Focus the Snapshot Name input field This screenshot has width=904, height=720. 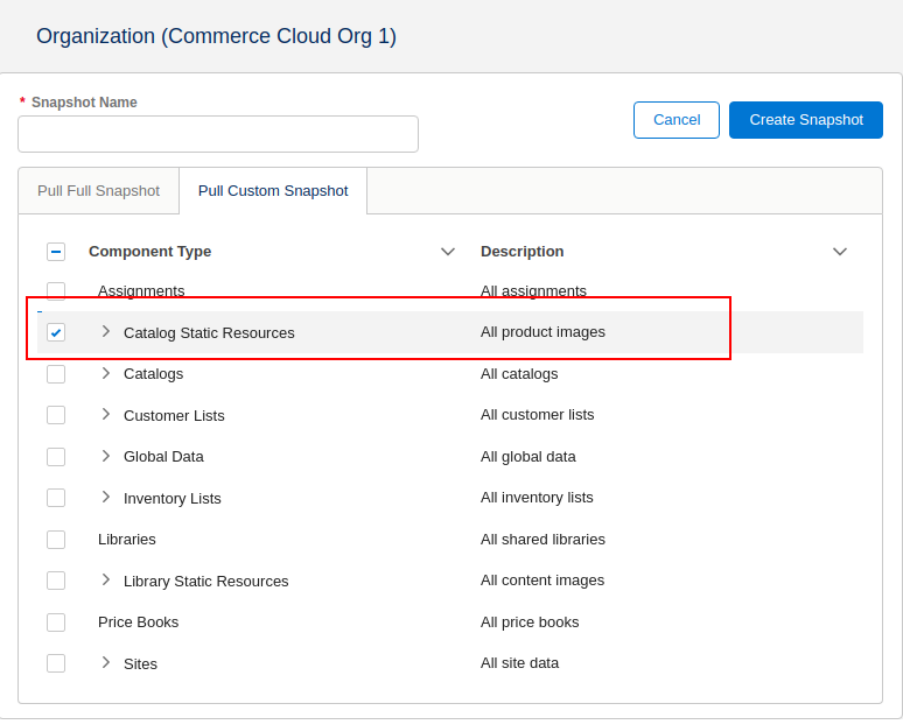coord(218,134)
